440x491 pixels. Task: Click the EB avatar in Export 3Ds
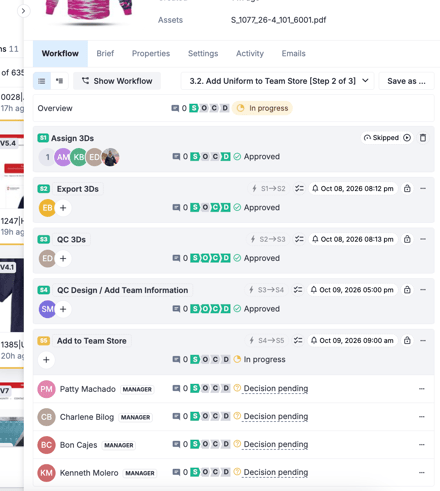47,208
